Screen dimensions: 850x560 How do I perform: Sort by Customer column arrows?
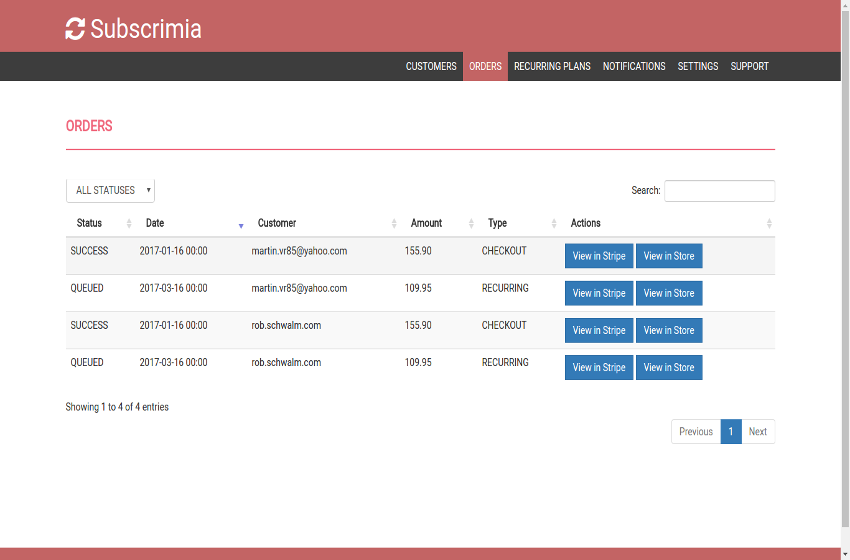point(394,224)
